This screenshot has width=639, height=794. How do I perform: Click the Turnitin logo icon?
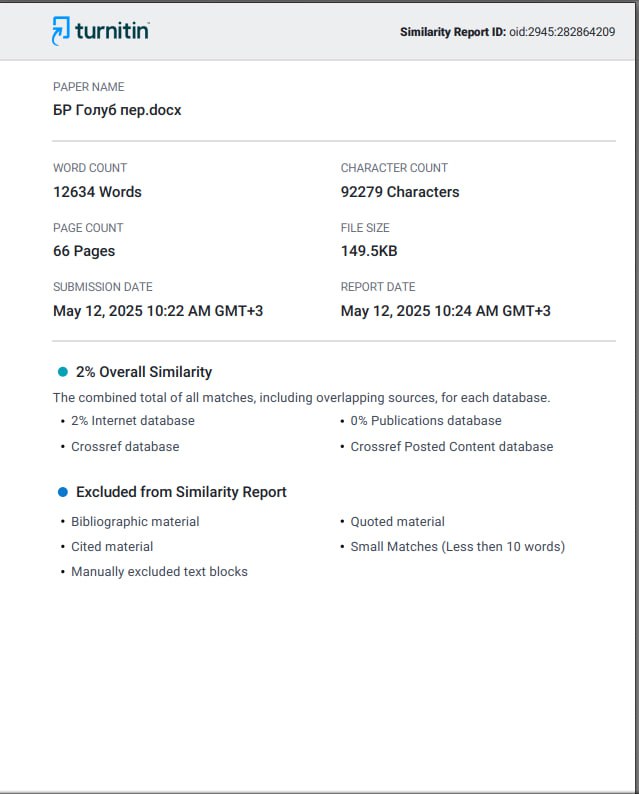(61, 31)
